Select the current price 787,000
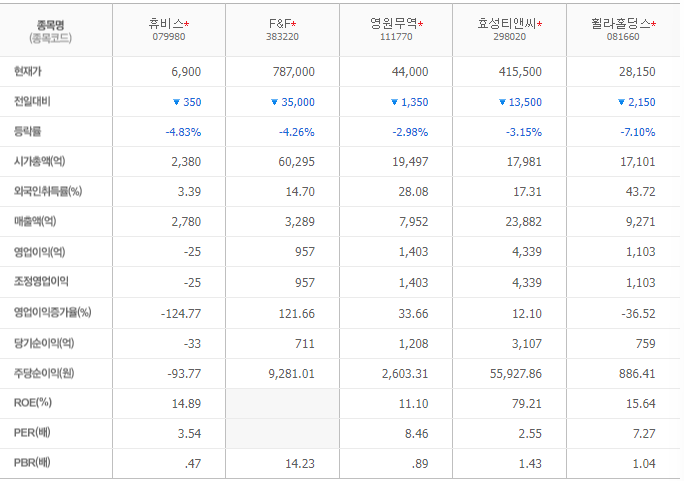The width and height of the screenshot is (684, 481). coord(294,72)
